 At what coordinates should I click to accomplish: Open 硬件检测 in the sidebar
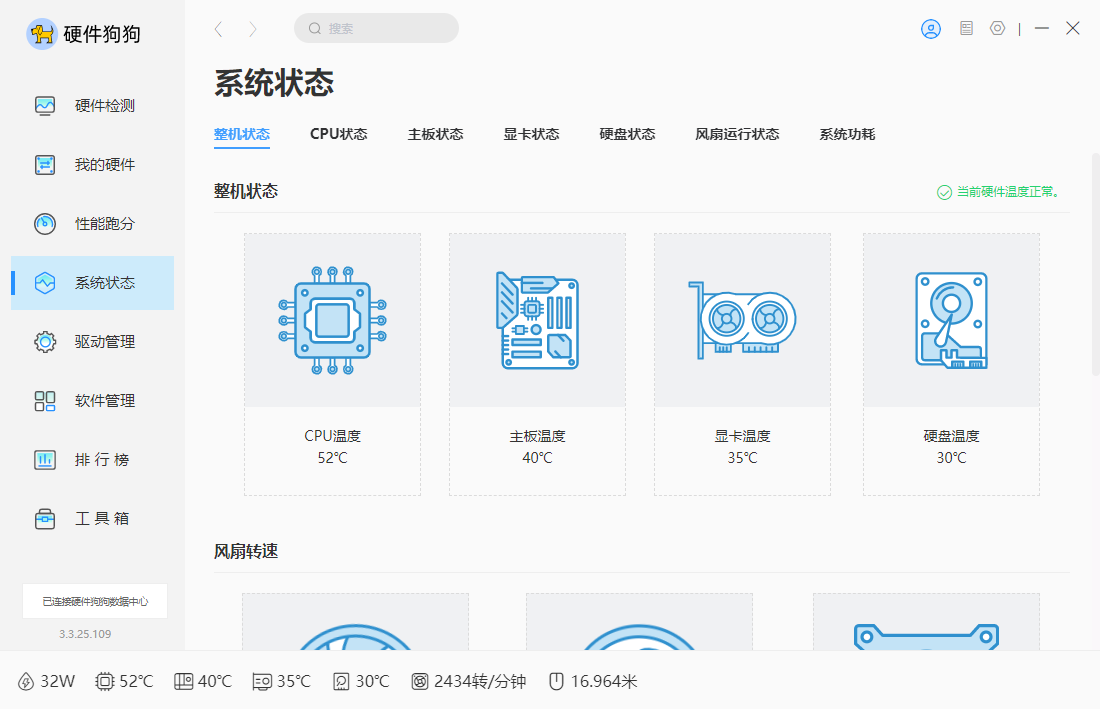92,106
